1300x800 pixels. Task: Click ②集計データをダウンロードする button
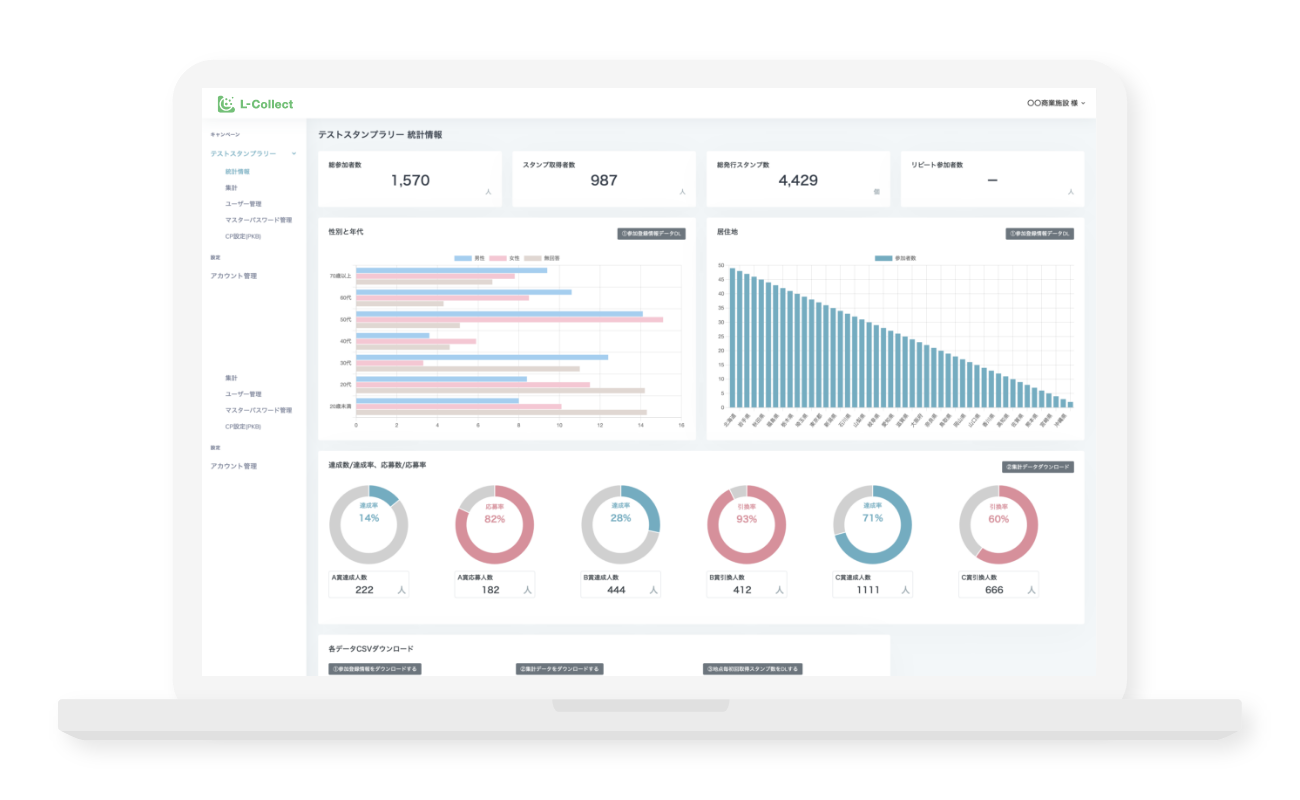click(560, 669)
